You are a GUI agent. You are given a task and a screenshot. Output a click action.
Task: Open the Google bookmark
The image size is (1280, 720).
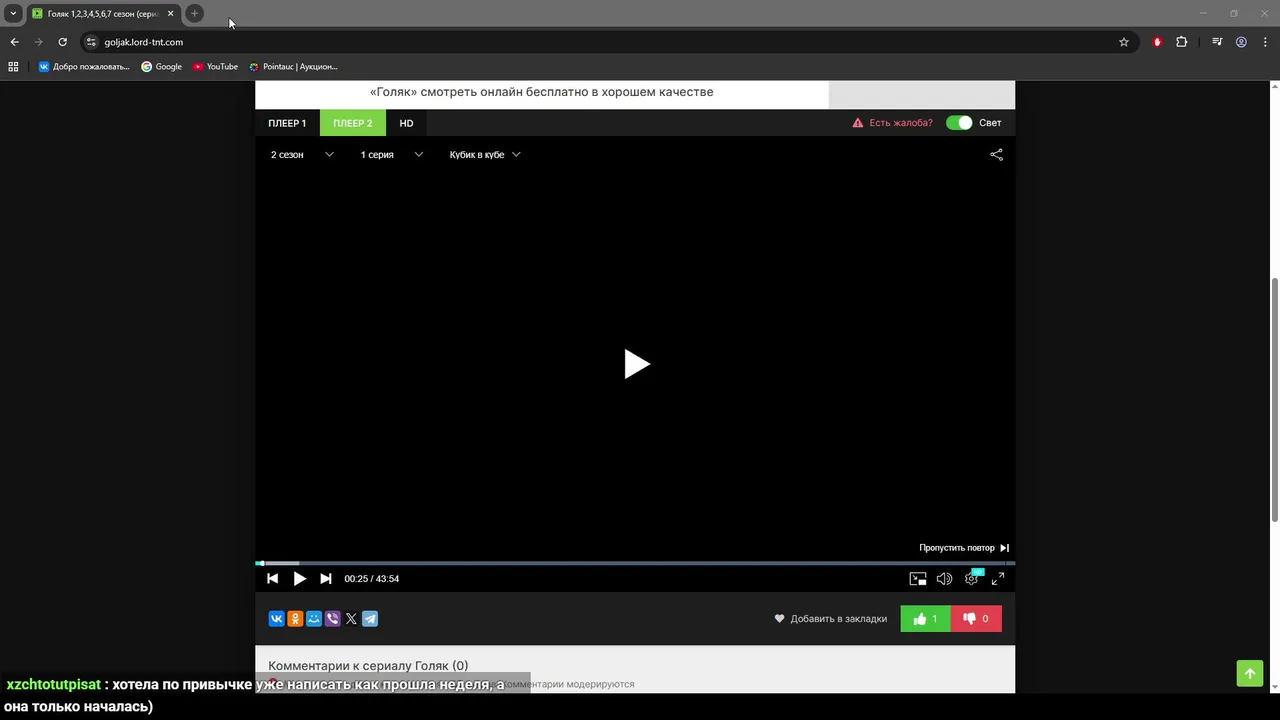point(161,67)
